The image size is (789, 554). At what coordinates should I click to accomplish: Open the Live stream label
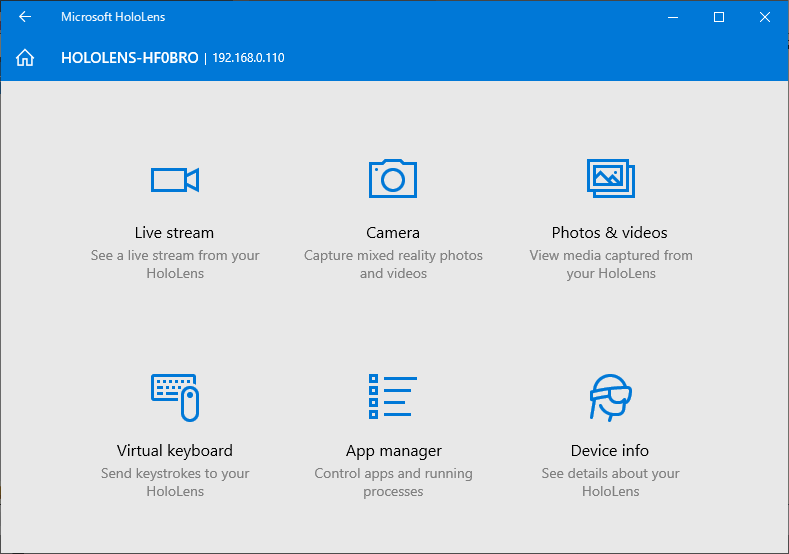click(175, 233)
